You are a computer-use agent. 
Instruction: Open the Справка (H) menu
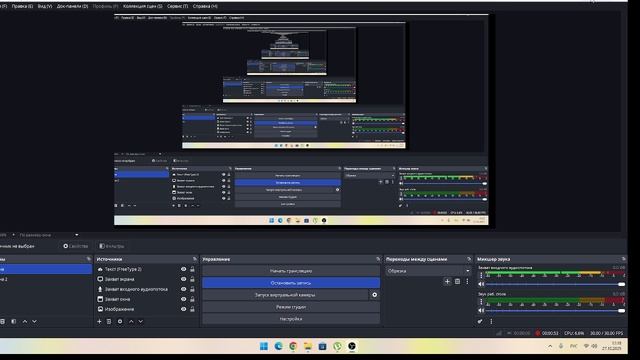205,6
